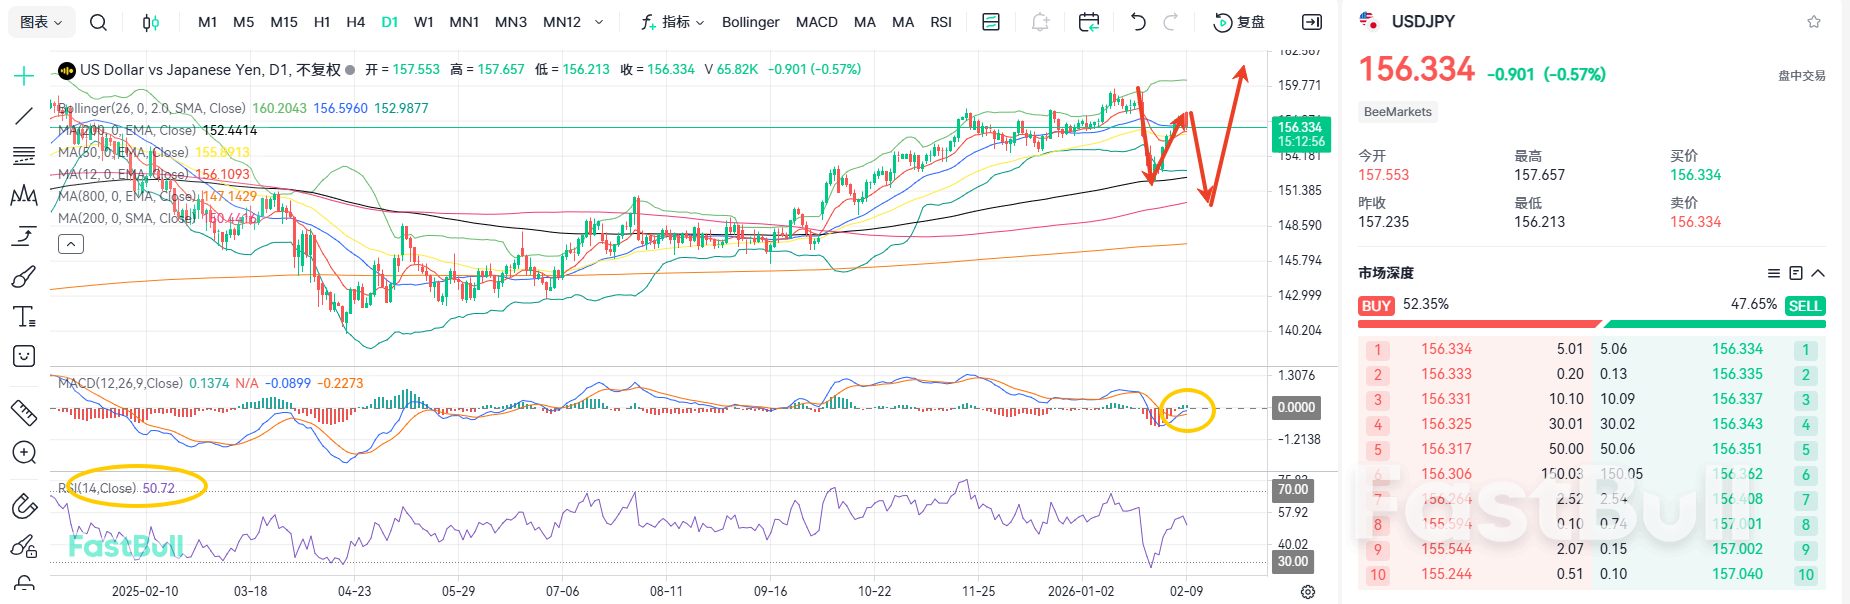This screenshot has width=1850, height=604.
Task: Click the green SELL button
Action: [x=1805, y=306]
